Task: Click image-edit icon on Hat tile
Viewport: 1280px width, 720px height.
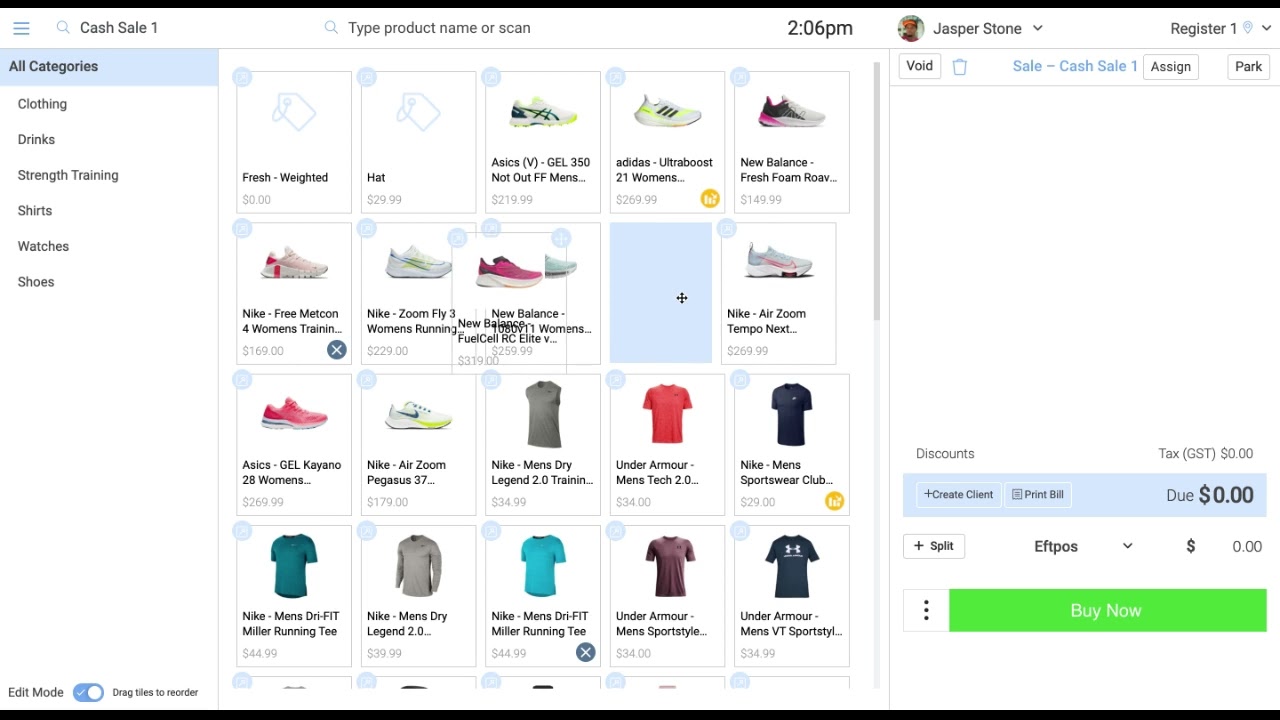Action: click(367, 77)
